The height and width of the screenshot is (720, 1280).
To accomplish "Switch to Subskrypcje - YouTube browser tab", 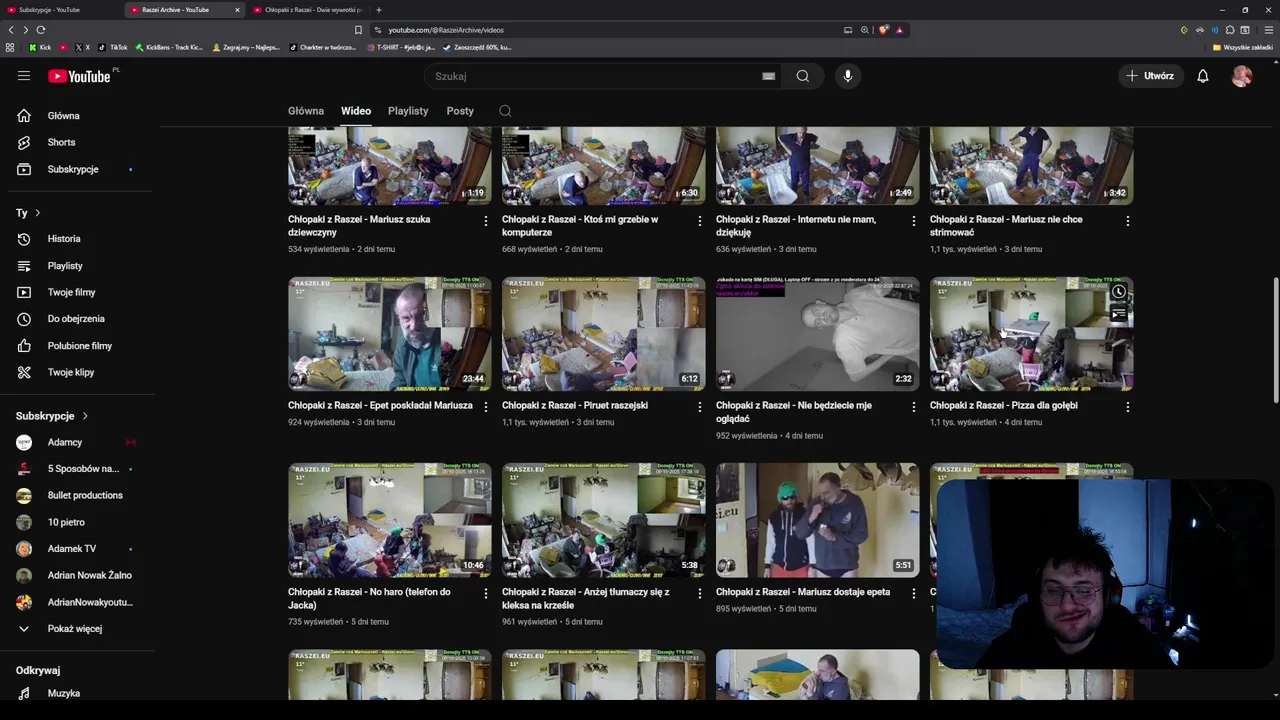I will tap(60, 10).
